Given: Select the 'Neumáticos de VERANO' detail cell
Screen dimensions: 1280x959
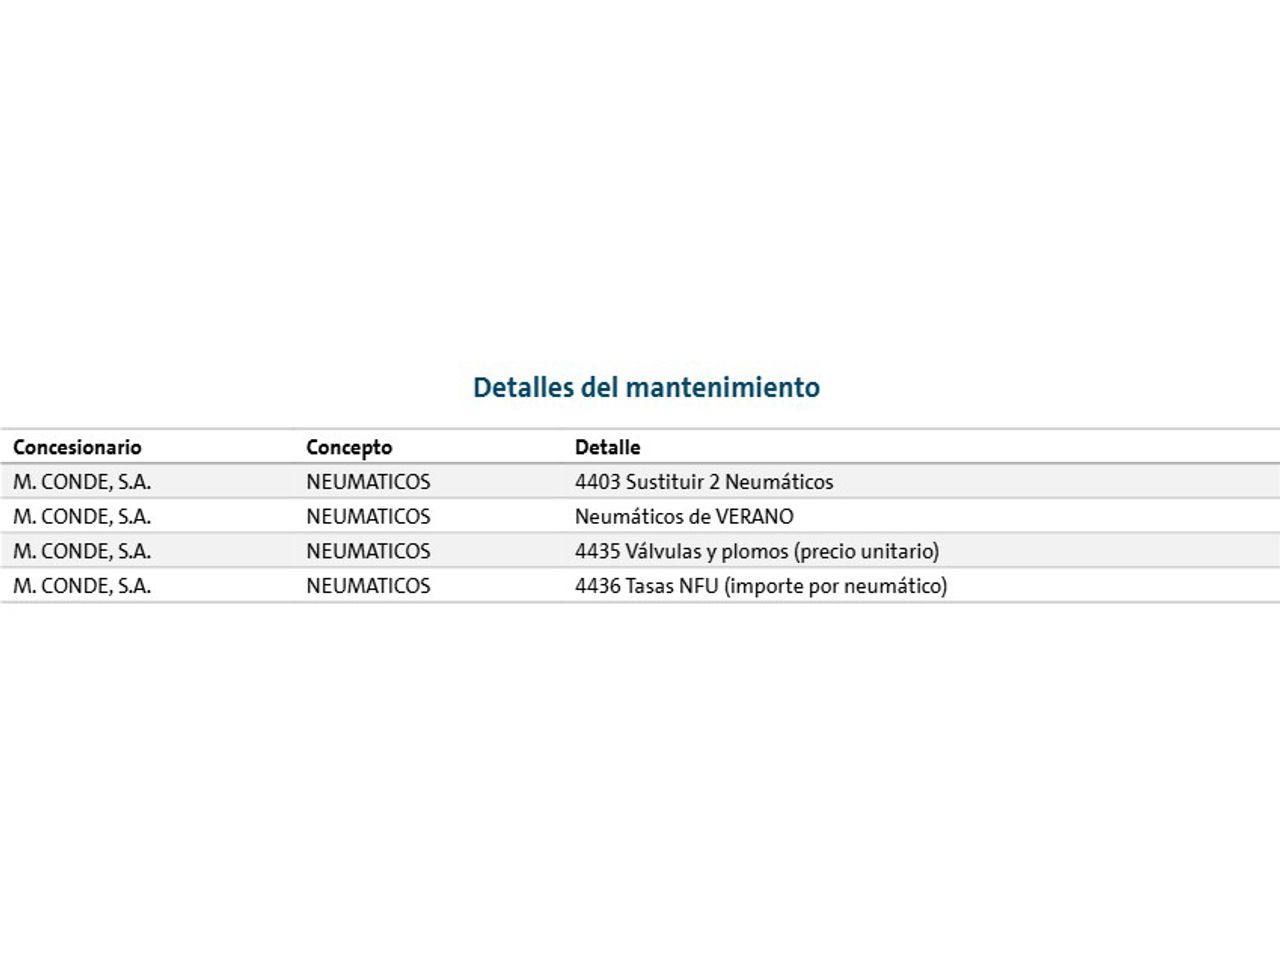Looking at the screenshot, I should point(684,517).
